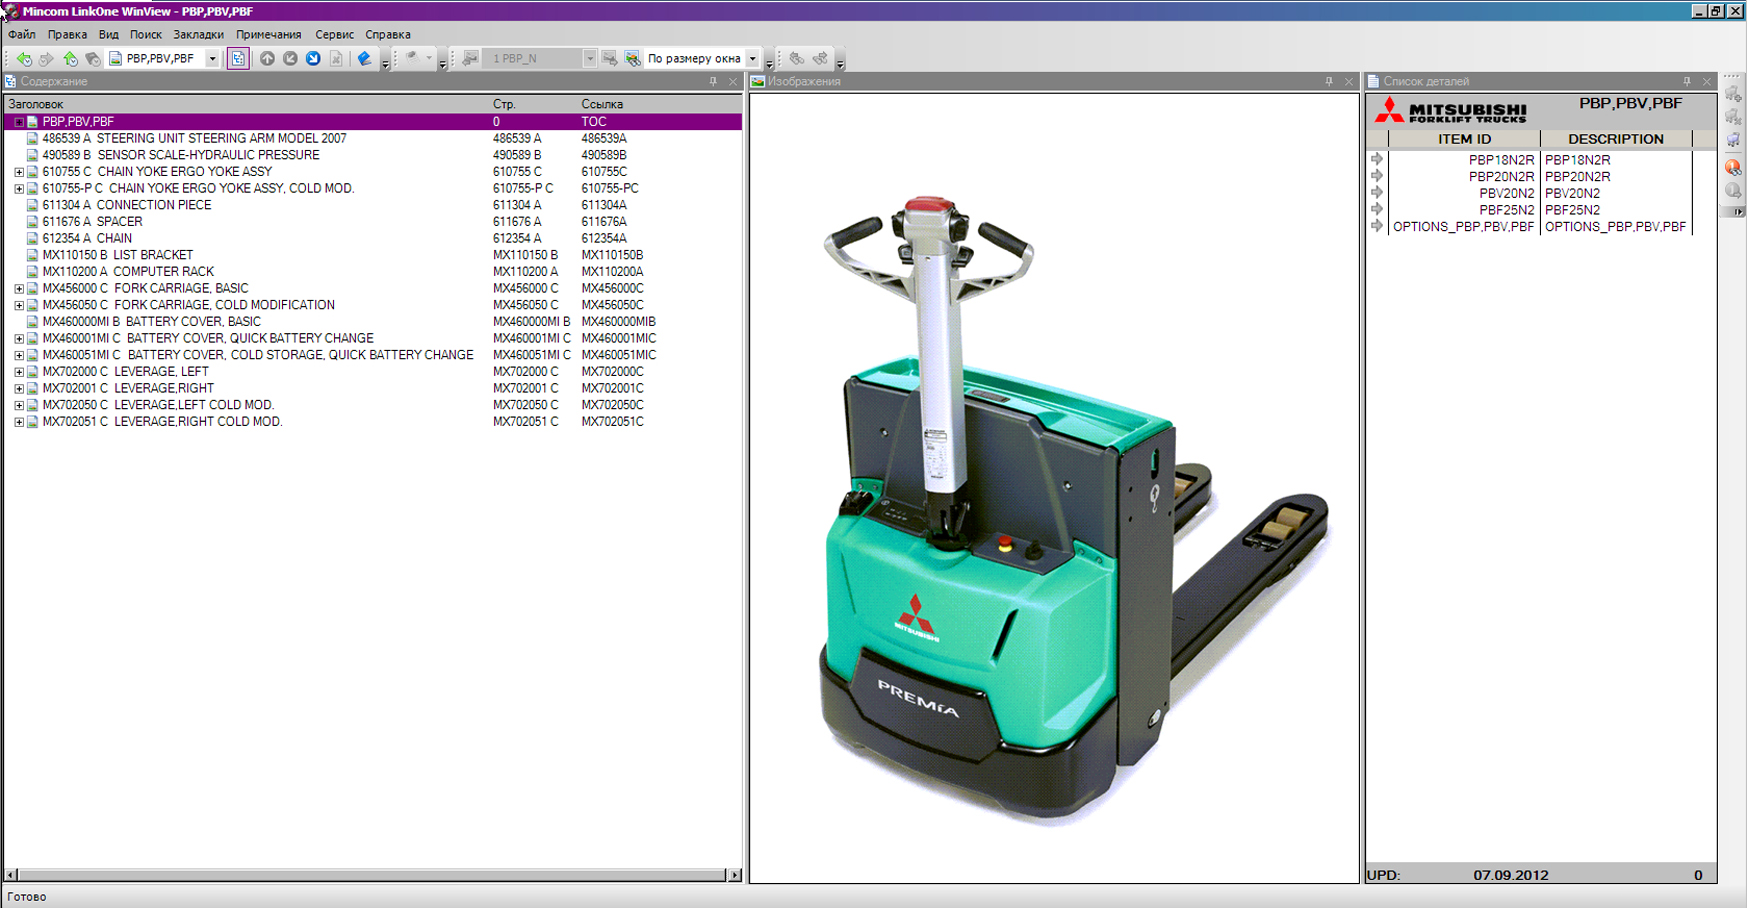
Task: Toggle pin on the Изображения panel
Action: pos(1329,82)
